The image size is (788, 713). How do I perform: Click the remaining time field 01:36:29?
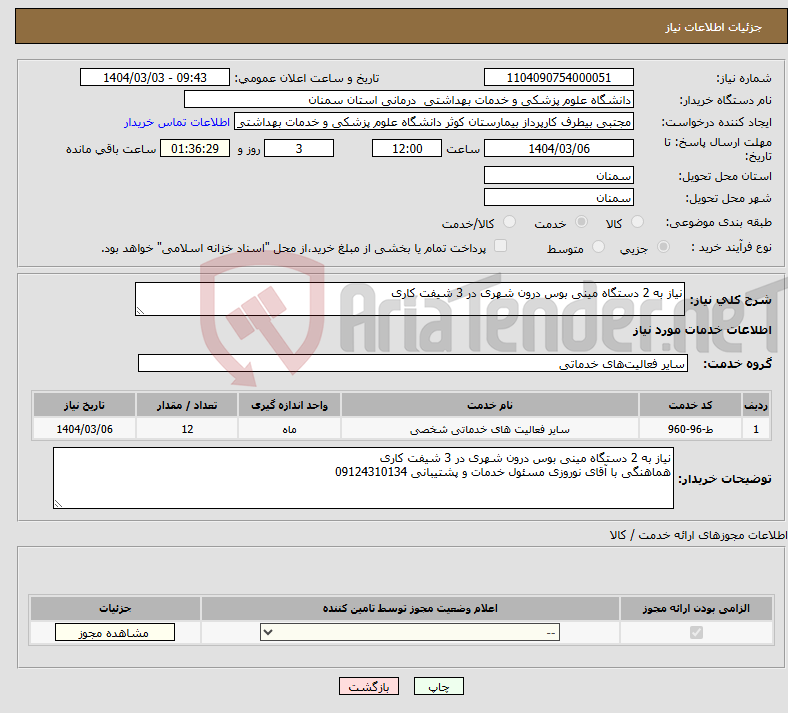(x=195, y=149)
